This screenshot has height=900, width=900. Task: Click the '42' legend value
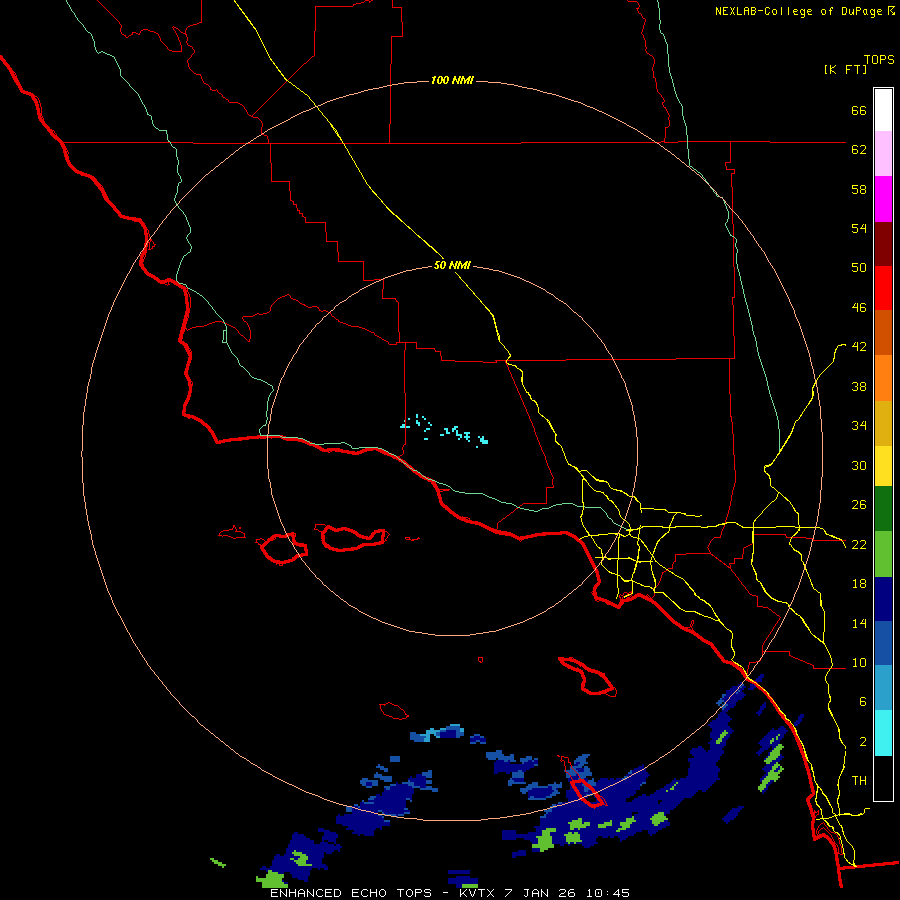click(859, 347)
